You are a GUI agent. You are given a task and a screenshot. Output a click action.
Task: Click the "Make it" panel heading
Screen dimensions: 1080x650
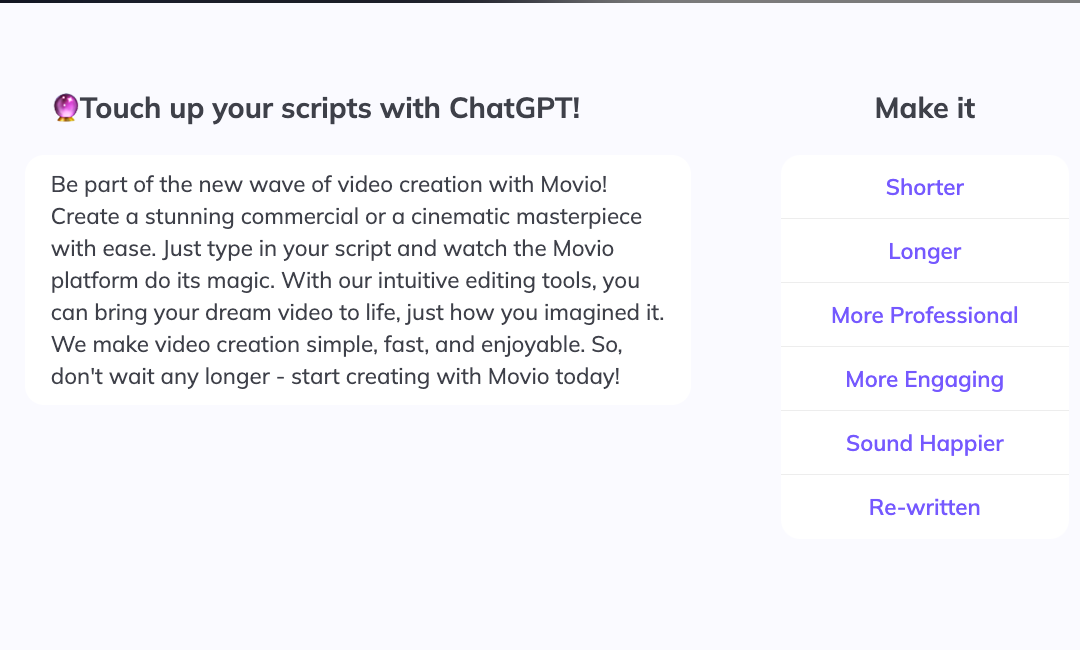[x=924, y=108]
